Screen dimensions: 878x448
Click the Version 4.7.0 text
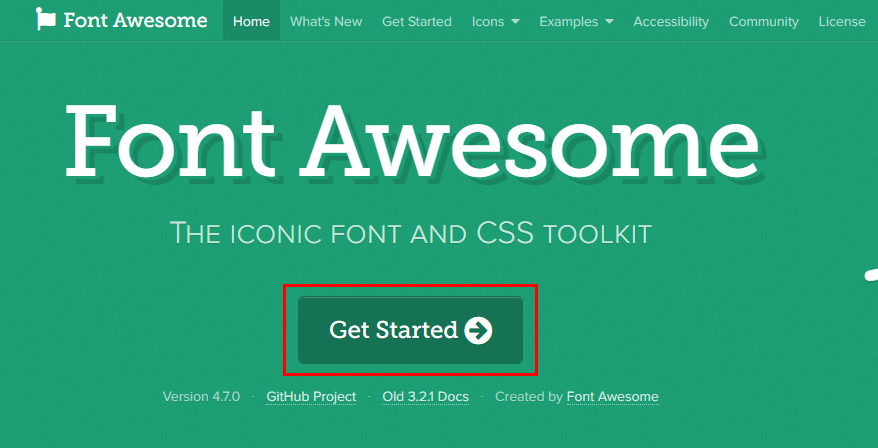tap(201, 396)
